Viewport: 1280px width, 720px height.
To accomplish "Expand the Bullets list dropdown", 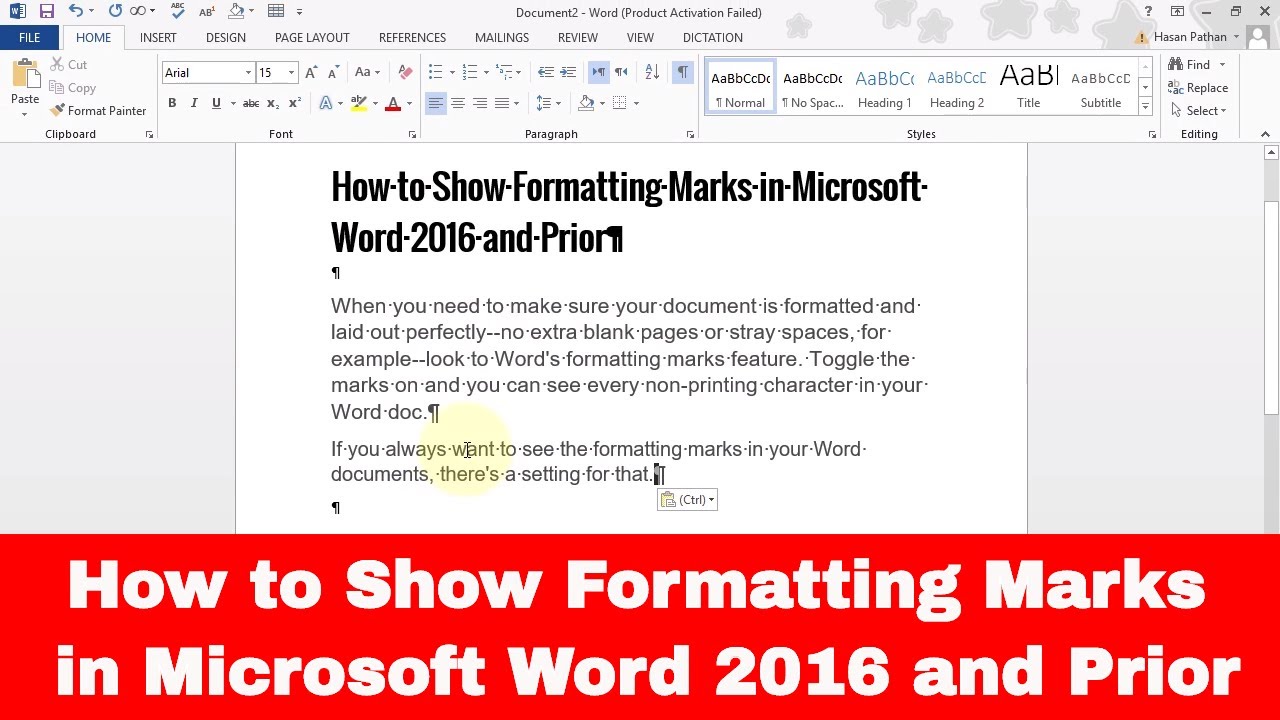I will [452, 73].
